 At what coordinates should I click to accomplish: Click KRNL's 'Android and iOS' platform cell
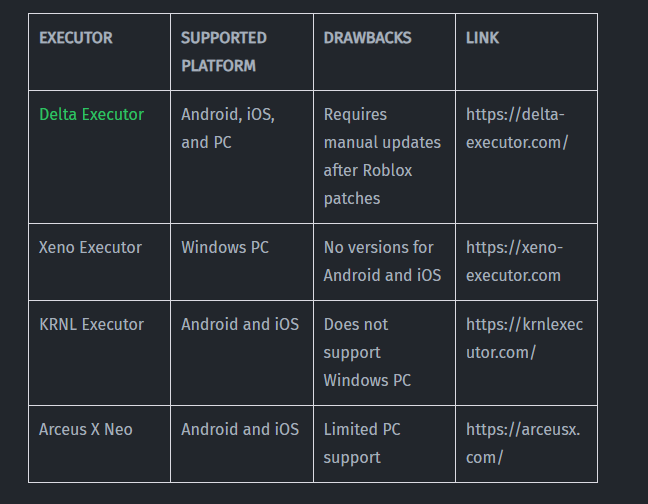click(x=240, y=324)
